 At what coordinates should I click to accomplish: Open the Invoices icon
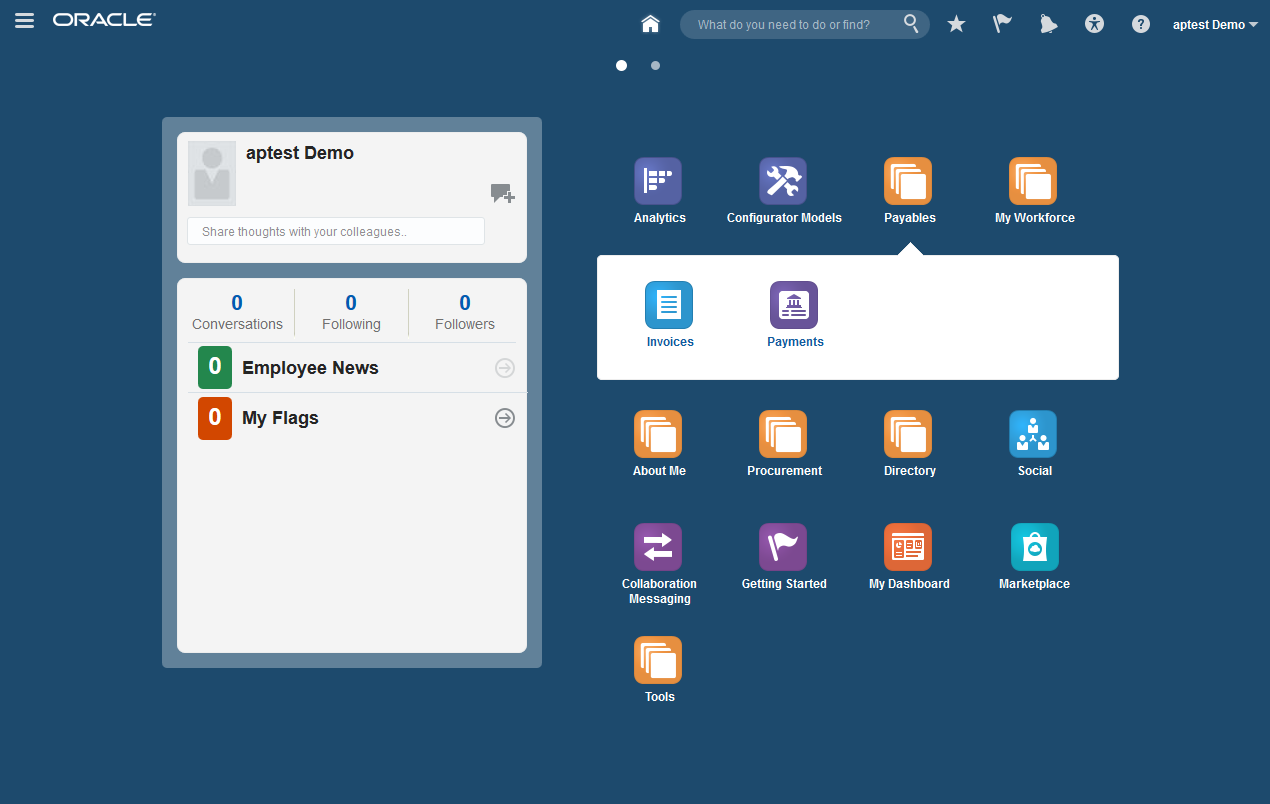669,305
